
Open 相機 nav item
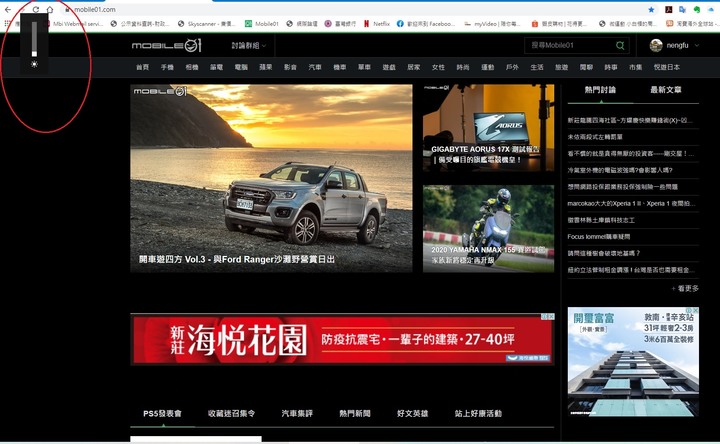point(192,67)
